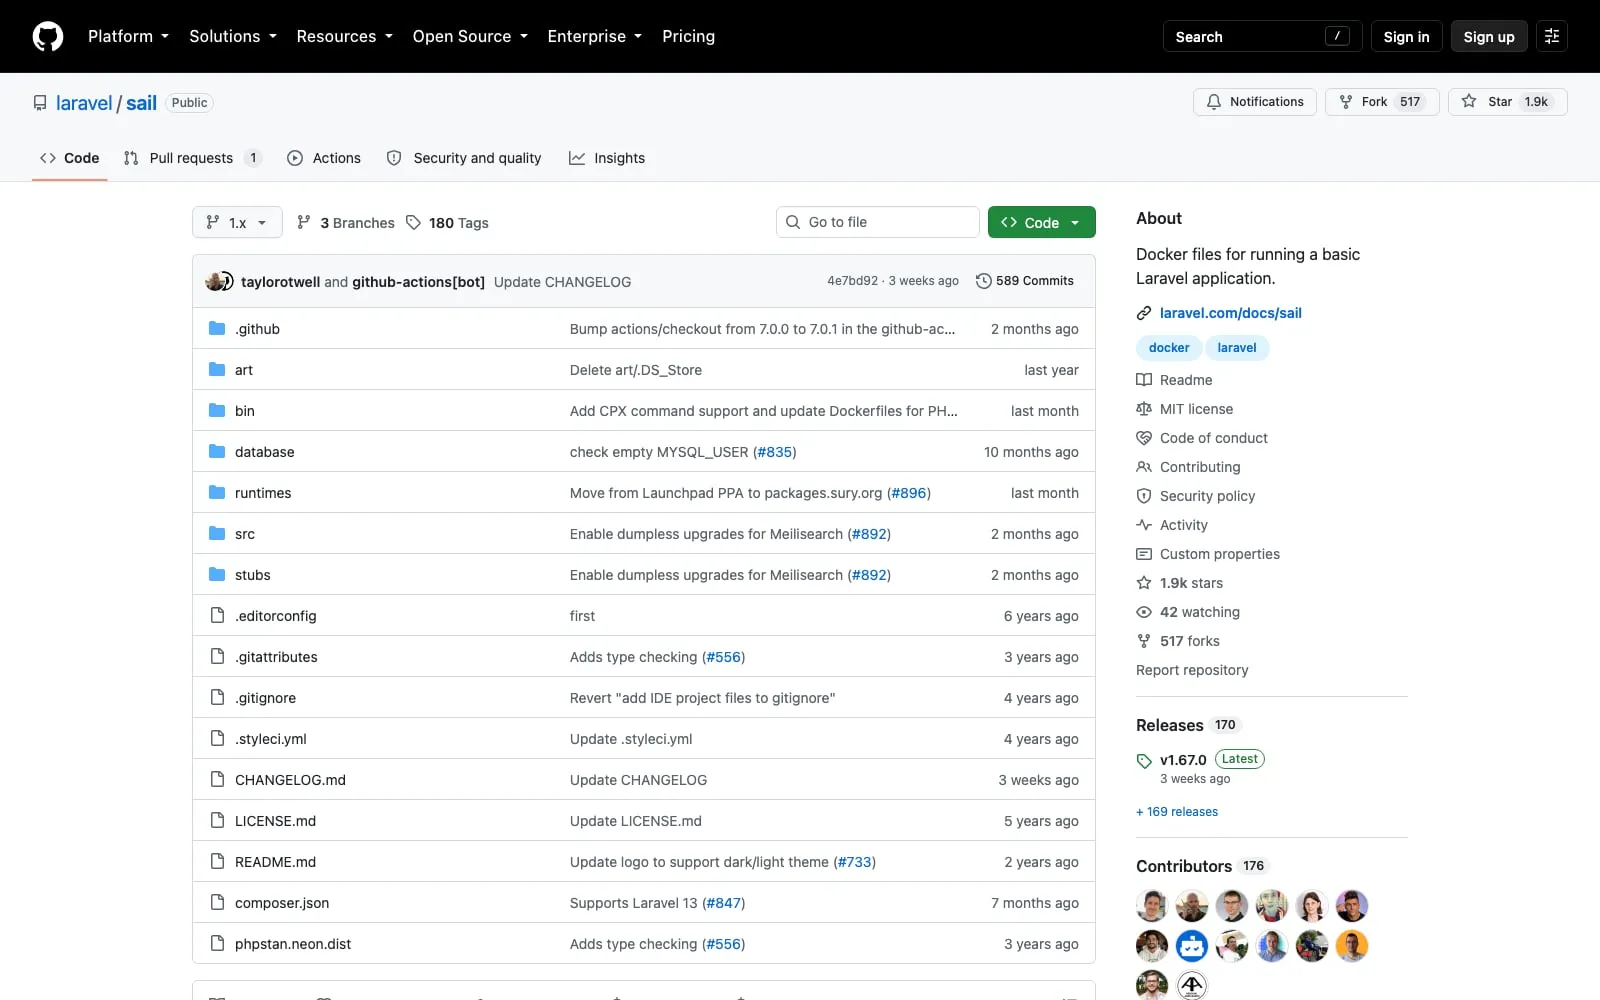
Task: Open the Security and quality tab
Action: 464,158
